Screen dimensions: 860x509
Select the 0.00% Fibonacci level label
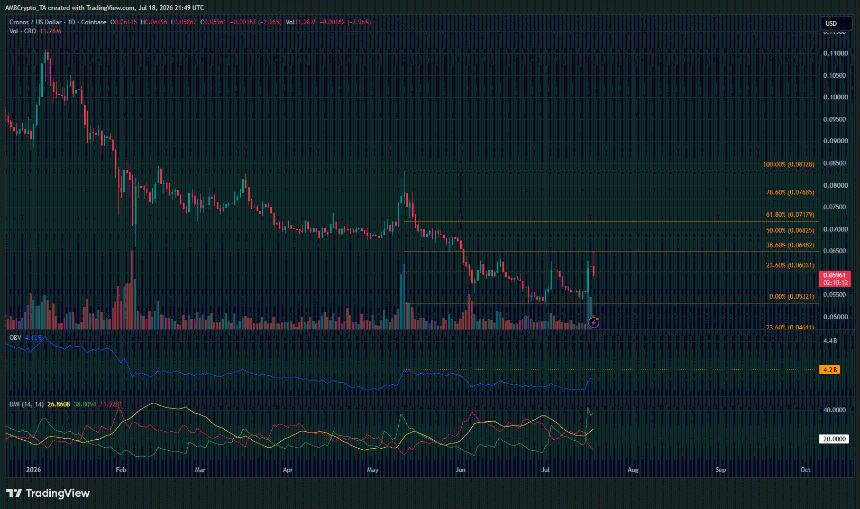[791, 297]
